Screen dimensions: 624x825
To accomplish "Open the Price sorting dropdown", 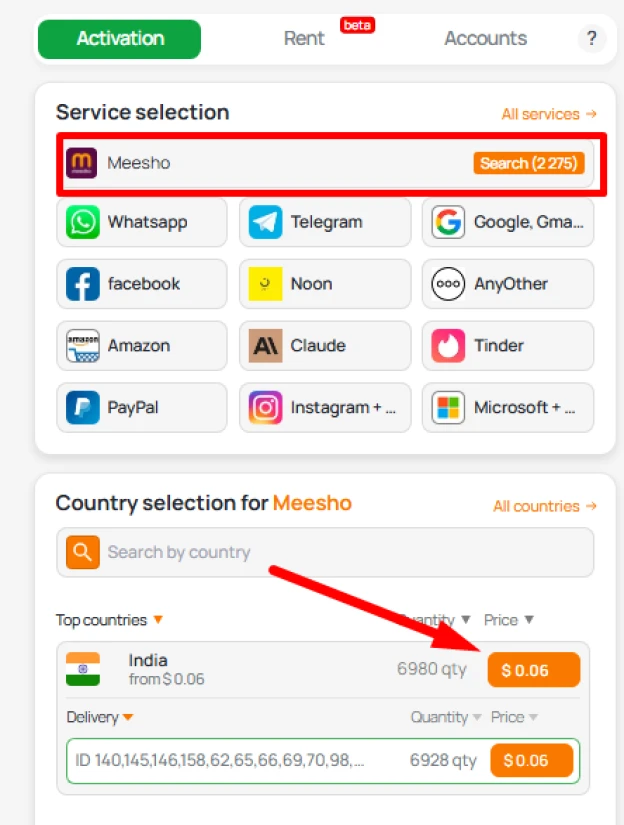I will pyautogui.click(x=509, y=620).
